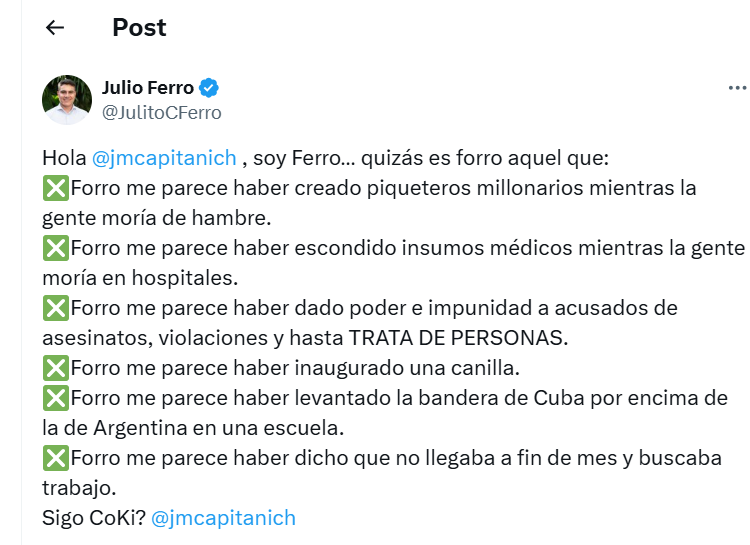Click the Post heading at the top
Screen dimensions: 750x545
(x=139, y=28)
